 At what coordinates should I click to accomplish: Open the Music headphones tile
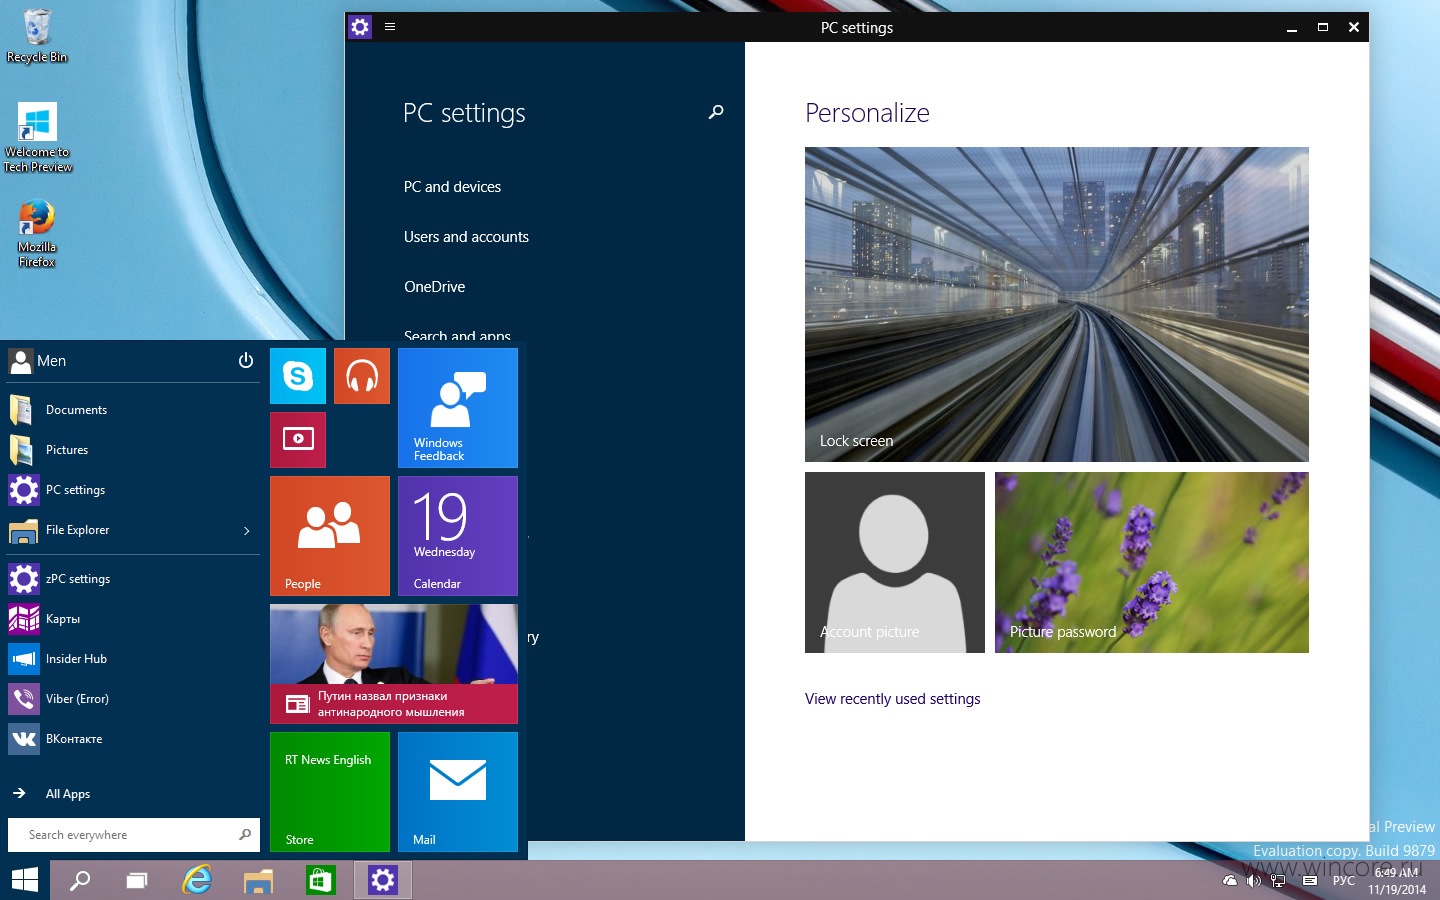[x=362, y=376]
